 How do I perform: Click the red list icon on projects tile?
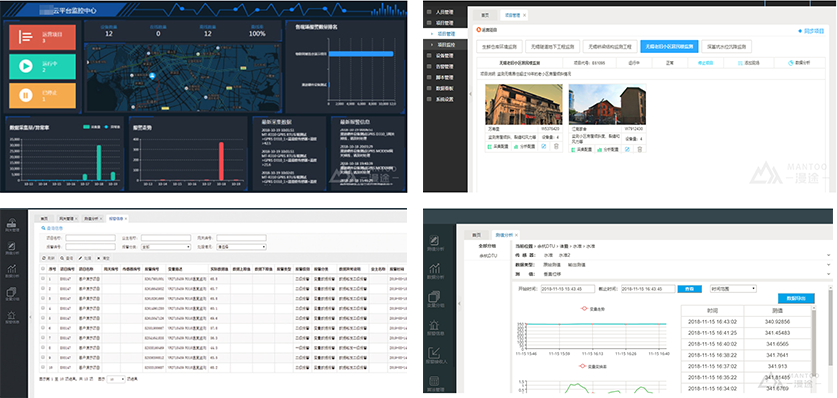tap(26, 37)
